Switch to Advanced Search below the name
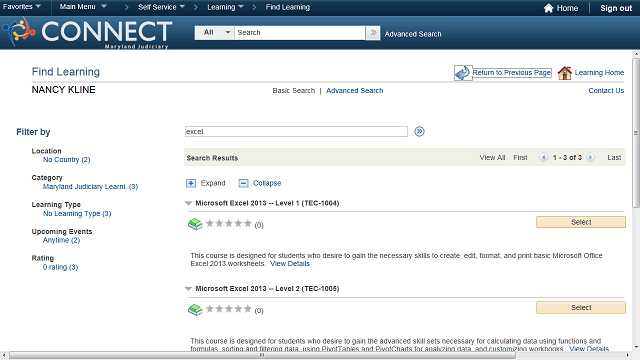Viewport: 640px width, 360px height. point(354,91)
